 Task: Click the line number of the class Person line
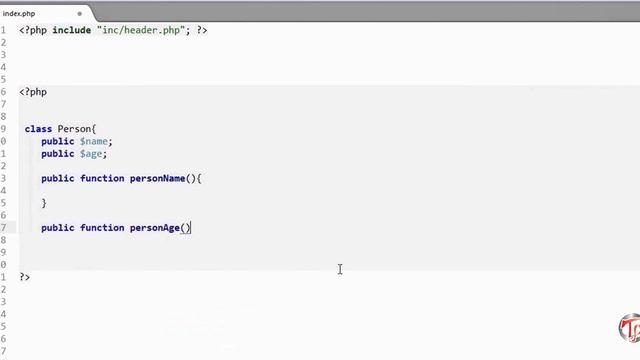(3, 129)
